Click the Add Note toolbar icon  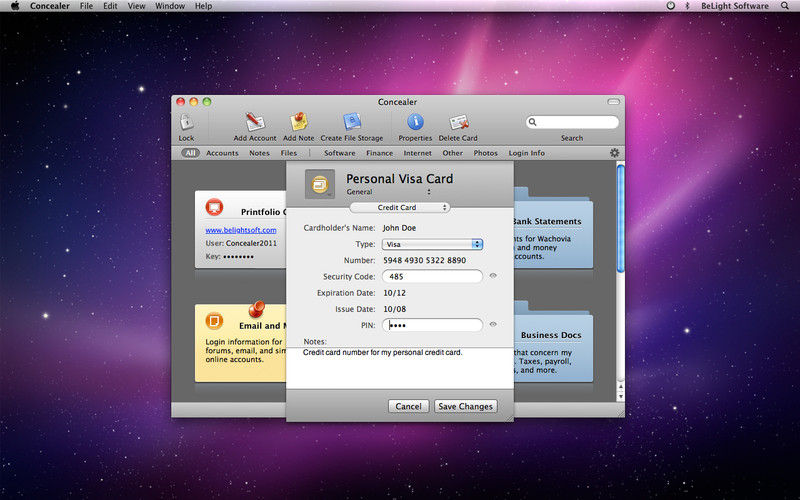click(x=298, y=122)
